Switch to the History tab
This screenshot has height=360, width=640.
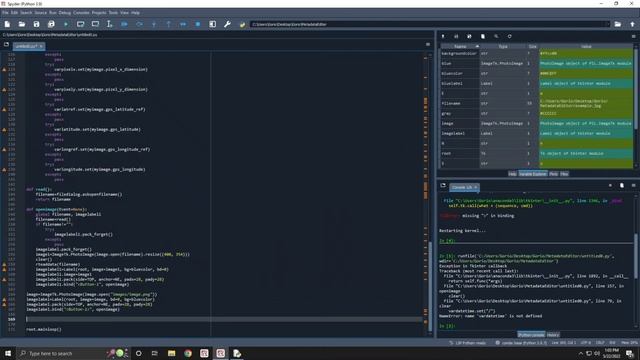553,335
